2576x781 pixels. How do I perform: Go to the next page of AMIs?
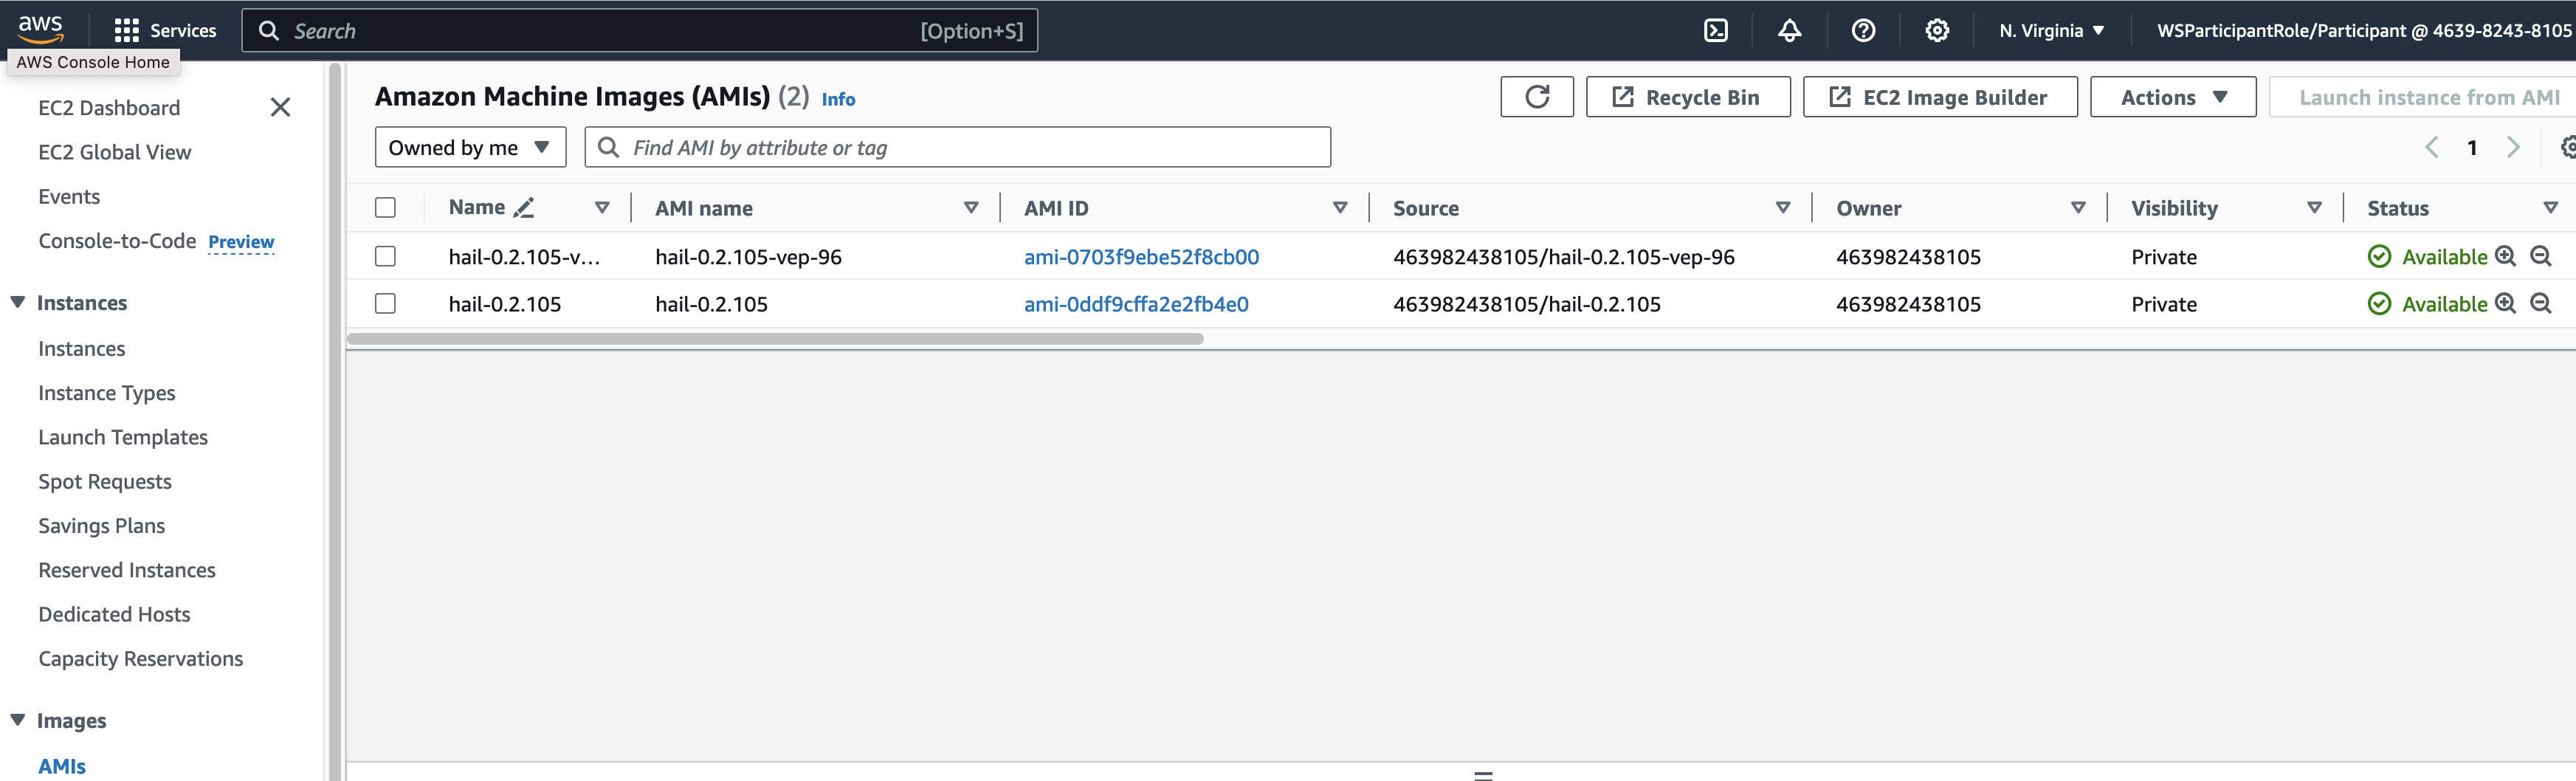tap(2513, 147)
